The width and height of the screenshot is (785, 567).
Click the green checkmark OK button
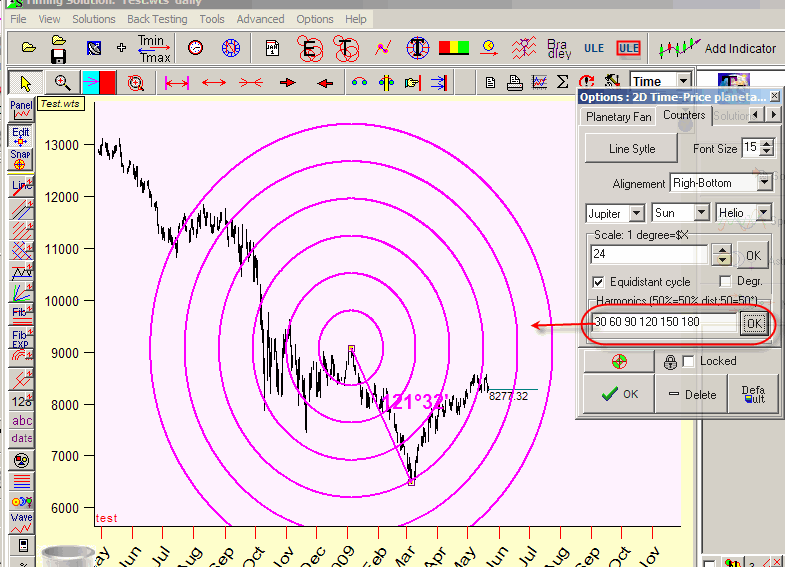tap(619, 394)
